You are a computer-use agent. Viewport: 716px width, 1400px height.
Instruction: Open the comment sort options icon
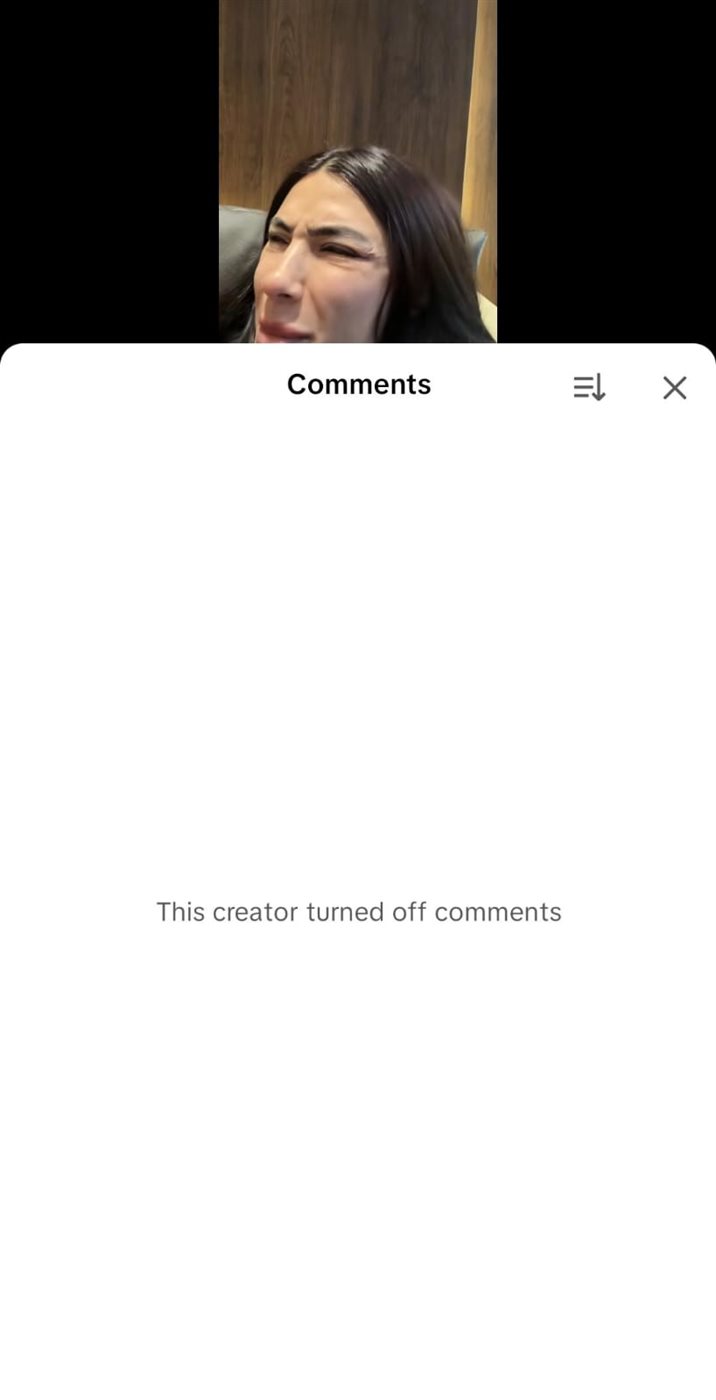tap(589, 388)
